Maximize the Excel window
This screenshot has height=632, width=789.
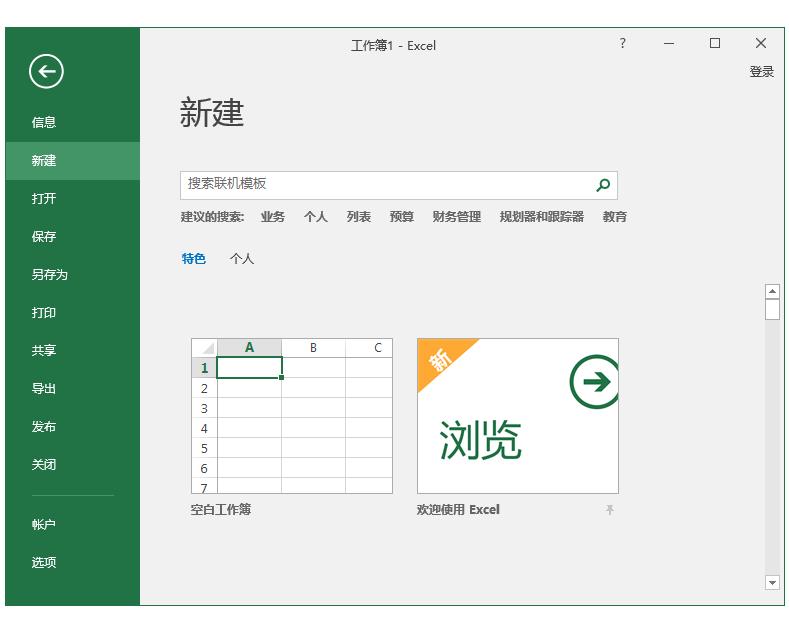pyautogui.click(x=715, y=43)
